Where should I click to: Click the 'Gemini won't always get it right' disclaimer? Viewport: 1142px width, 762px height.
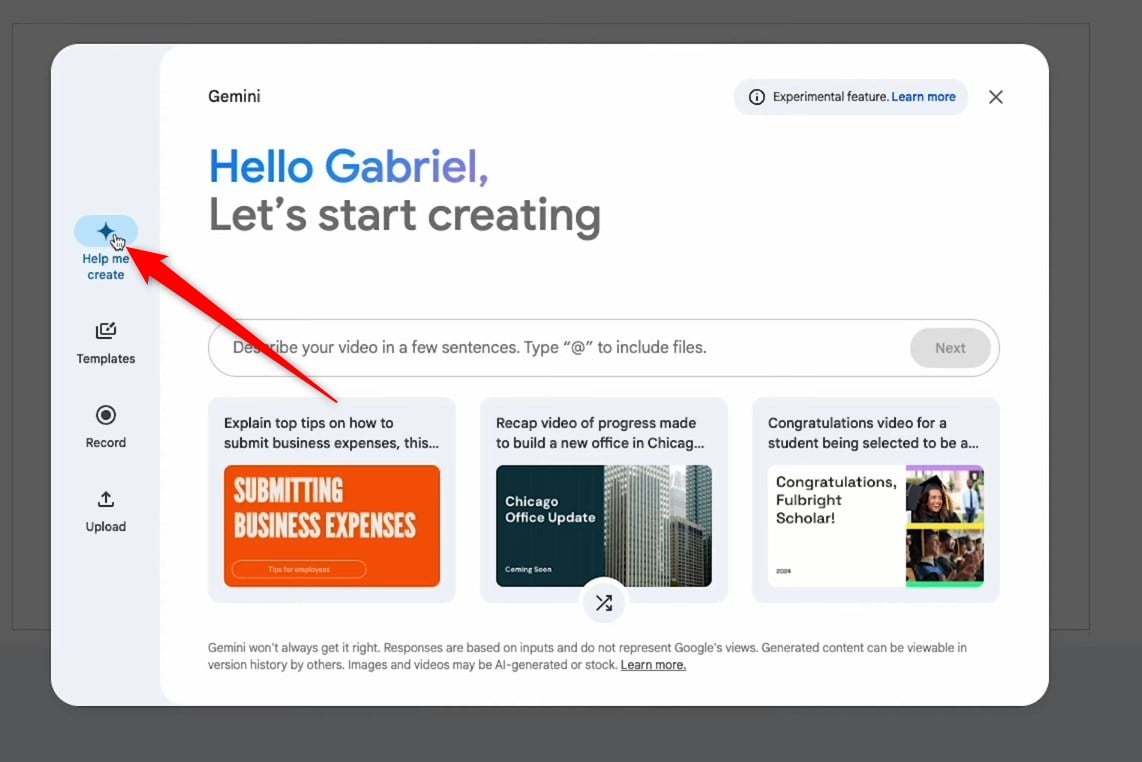pyautogui.click(x=588, y=656)
